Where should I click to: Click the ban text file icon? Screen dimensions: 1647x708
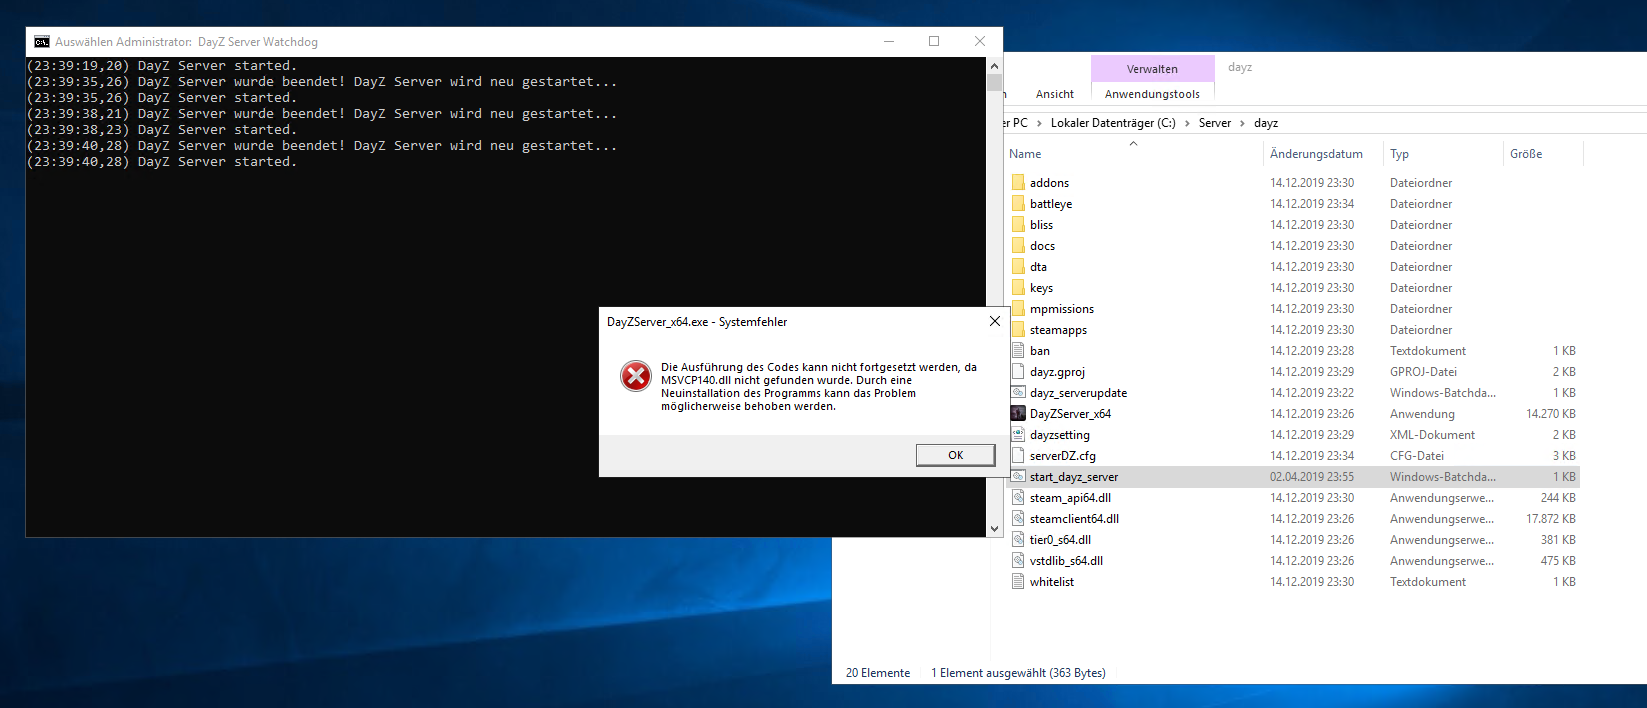coord(1018,350)
